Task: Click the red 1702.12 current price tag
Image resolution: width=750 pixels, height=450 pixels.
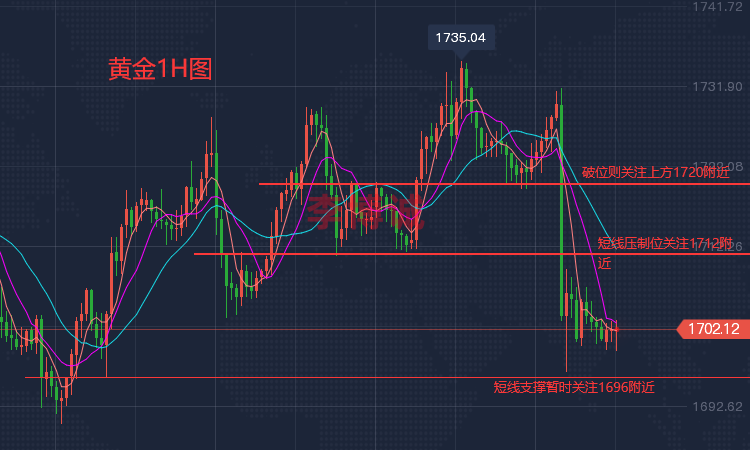Action: (x=713, y=328)
